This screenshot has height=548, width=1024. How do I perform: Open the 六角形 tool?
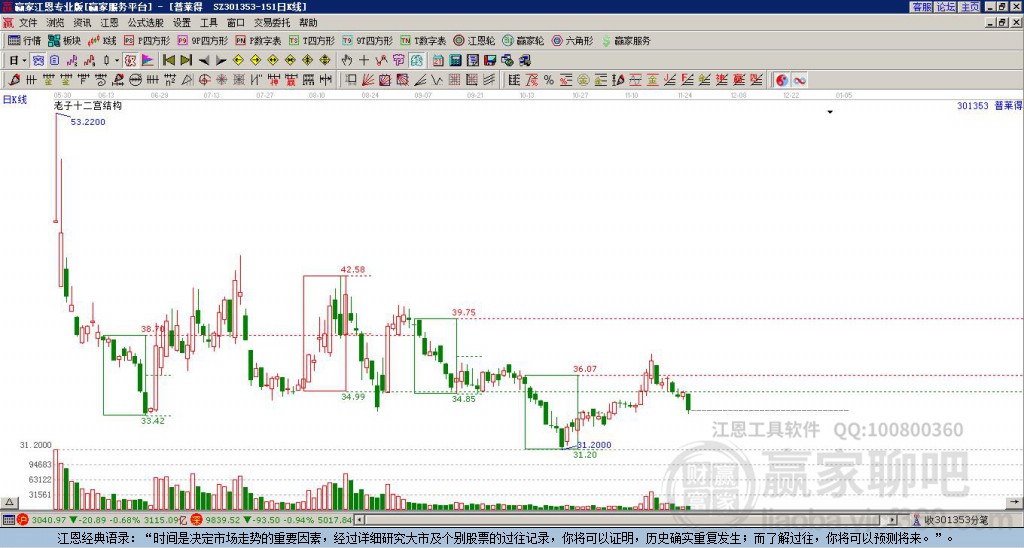coord(572,40)
